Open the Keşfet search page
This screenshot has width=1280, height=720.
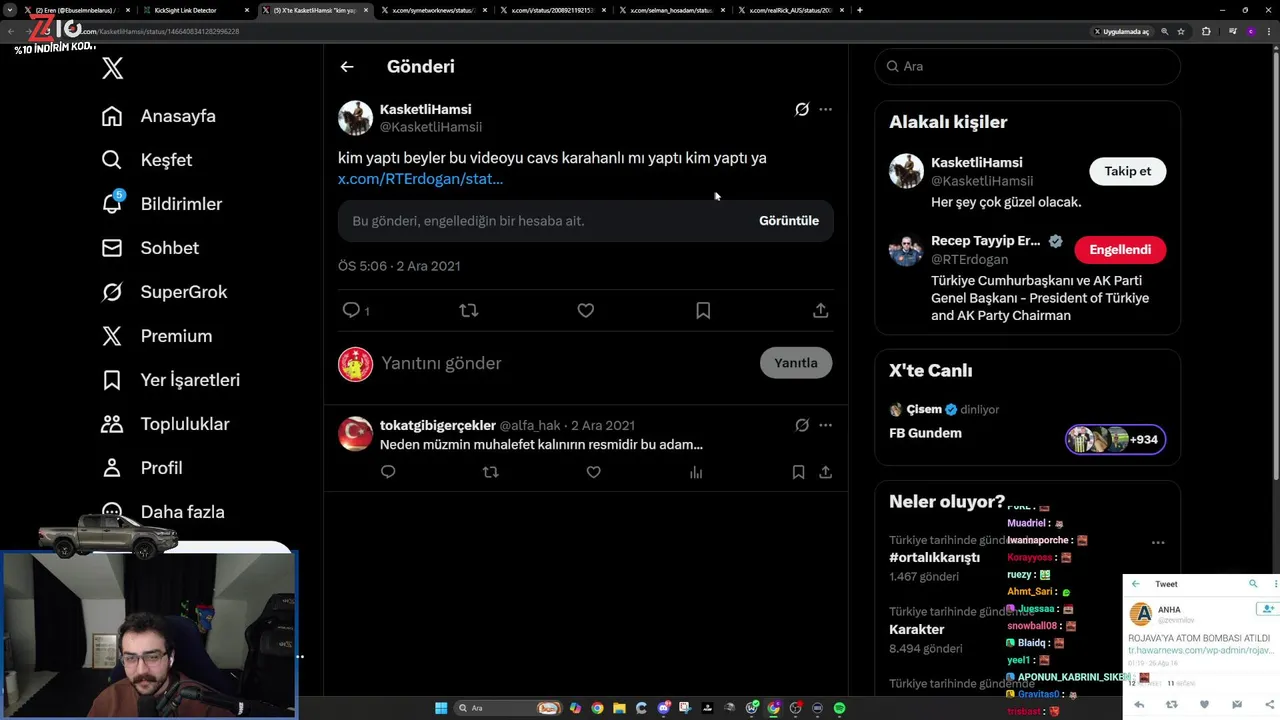pyautogui.click(x=147, y=160)
